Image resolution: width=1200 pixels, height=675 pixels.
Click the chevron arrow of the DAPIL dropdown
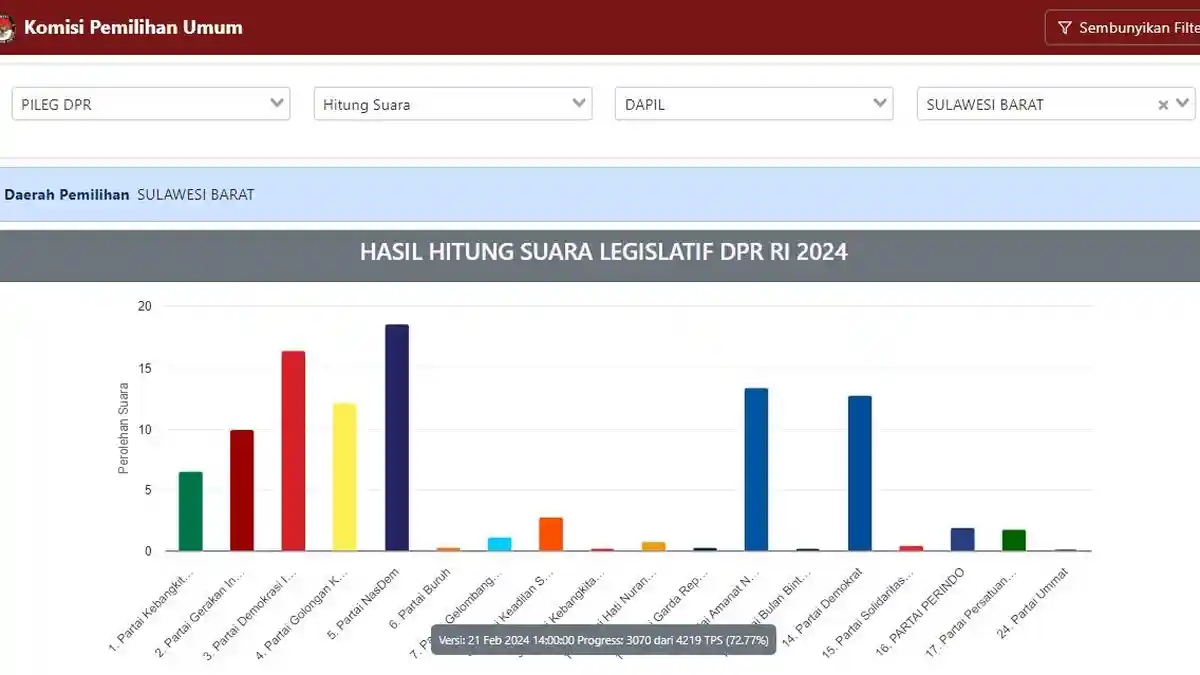[880, 103]
